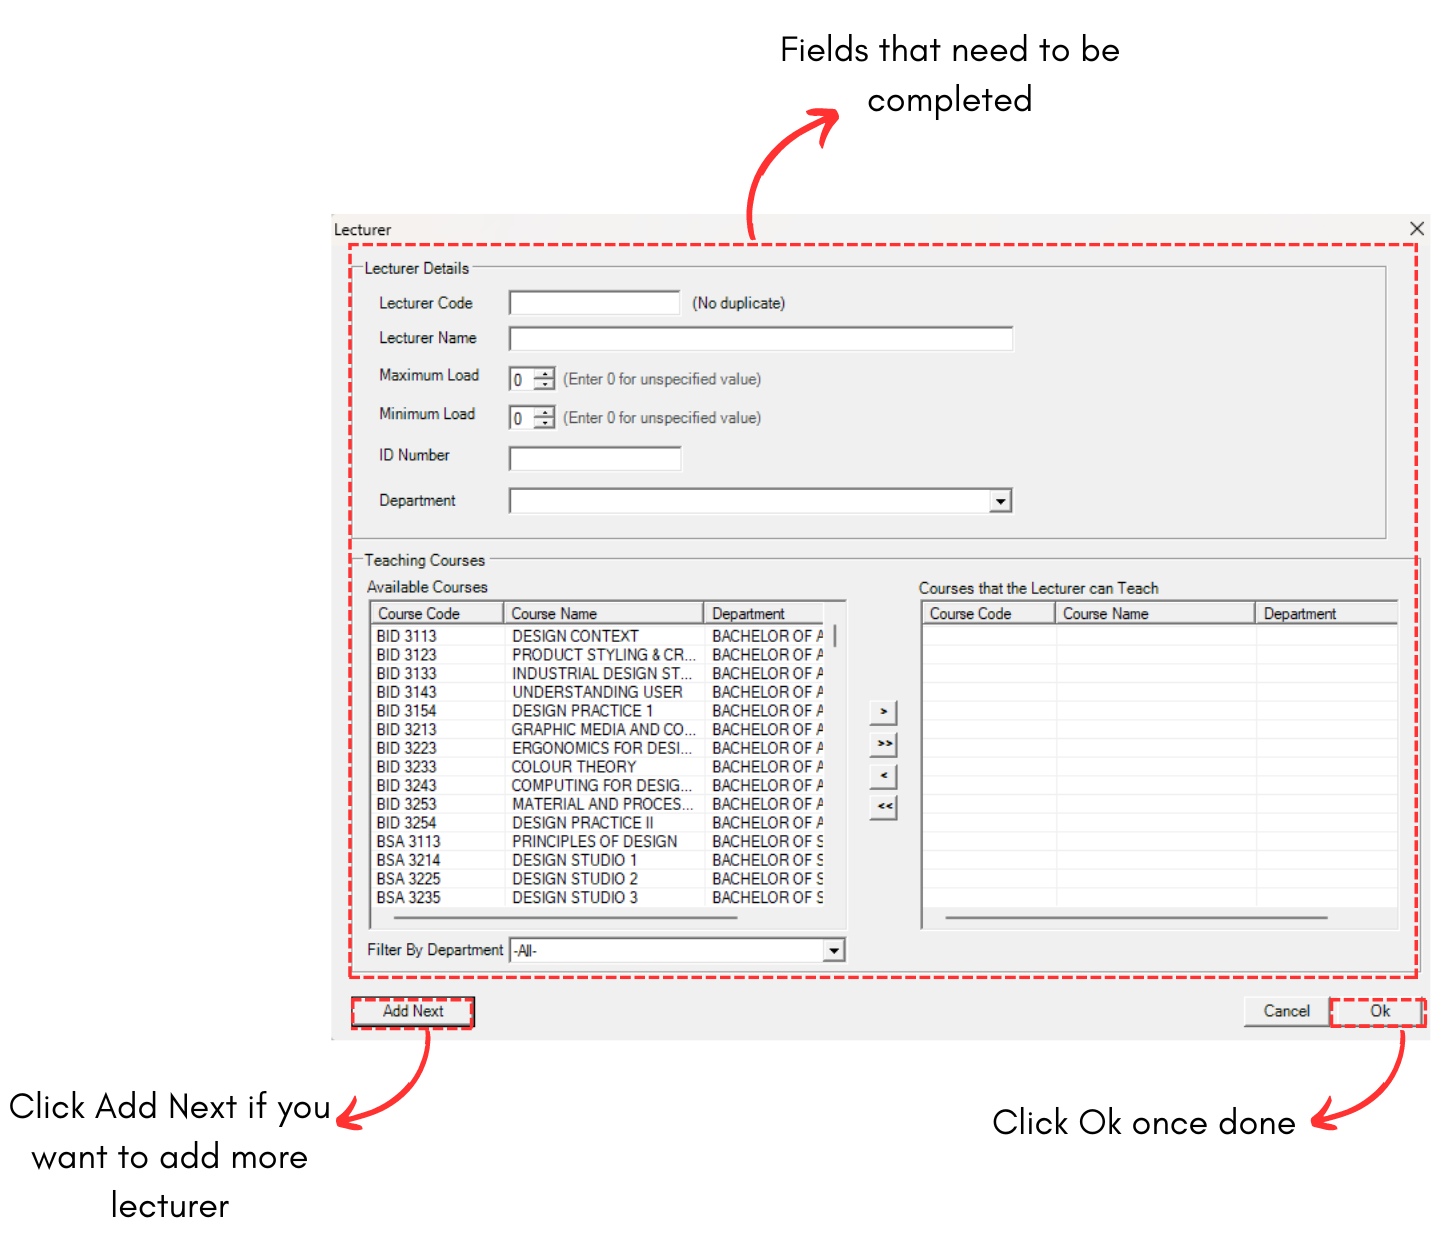Click the Available Courses horizontal scrollbar
The height and width of the screenshot is (1234, 1451).
(x=565, y=917)
